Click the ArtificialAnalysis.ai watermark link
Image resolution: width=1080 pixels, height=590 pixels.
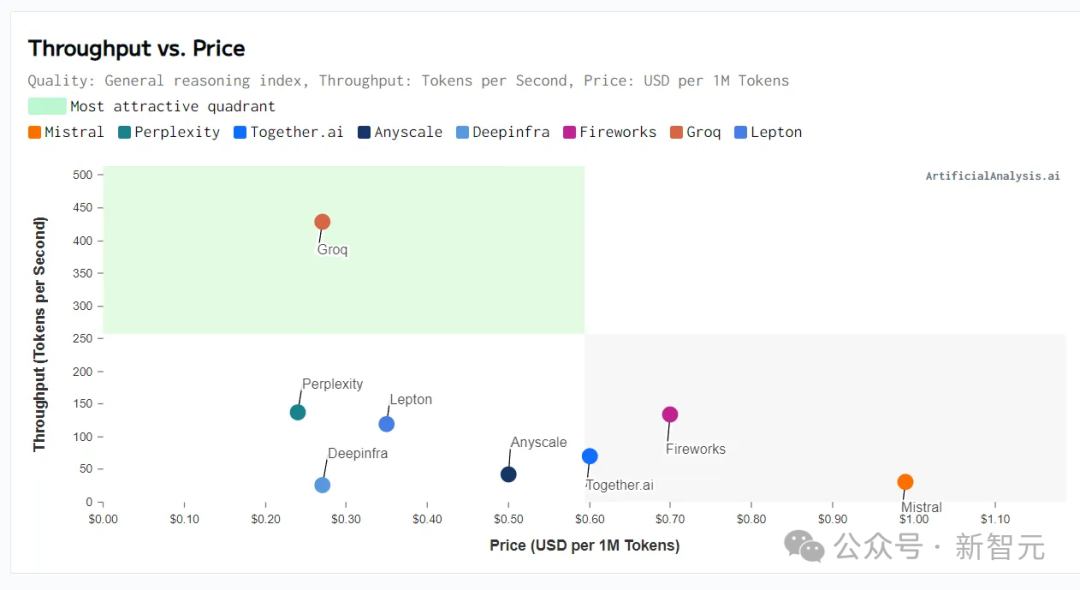coord(992,176)
